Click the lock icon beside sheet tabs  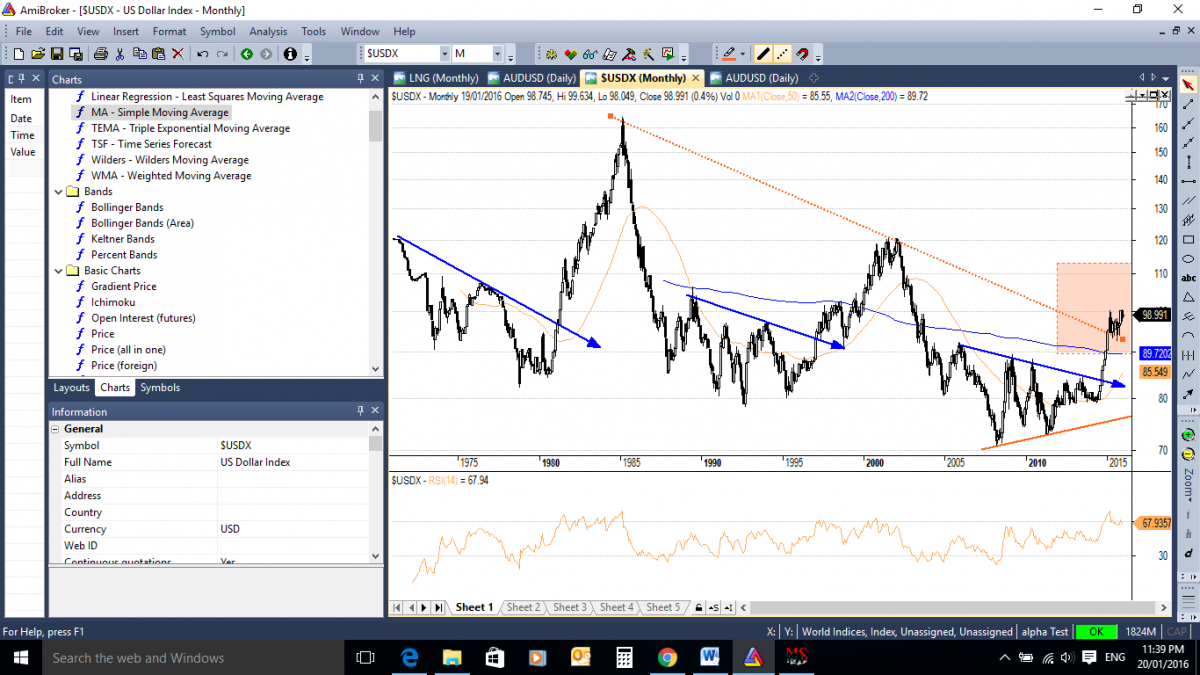point(698,607)
